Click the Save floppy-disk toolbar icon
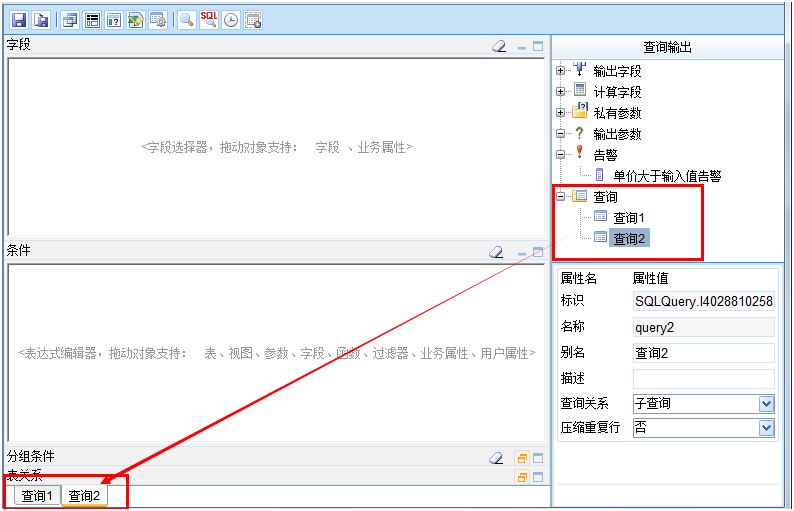This screenshot has height=511, width=794. point(19,20)
